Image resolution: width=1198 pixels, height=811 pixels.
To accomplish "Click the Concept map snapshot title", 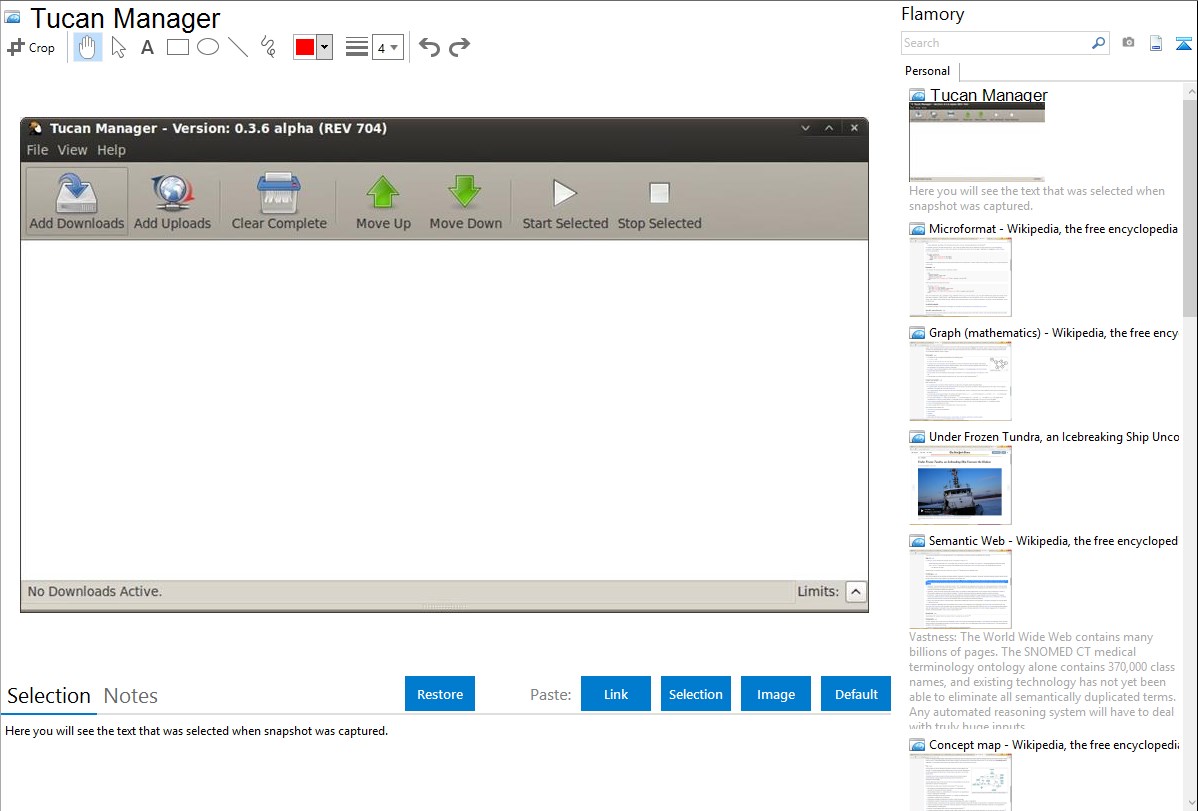I will pos(1054,744).
